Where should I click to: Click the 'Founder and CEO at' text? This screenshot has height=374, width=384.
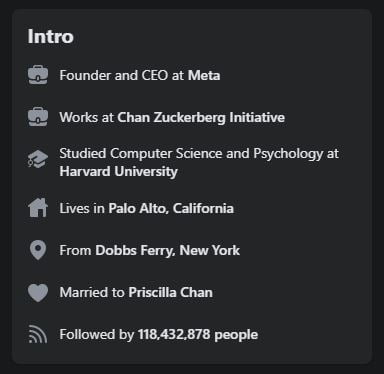(121, 75)
